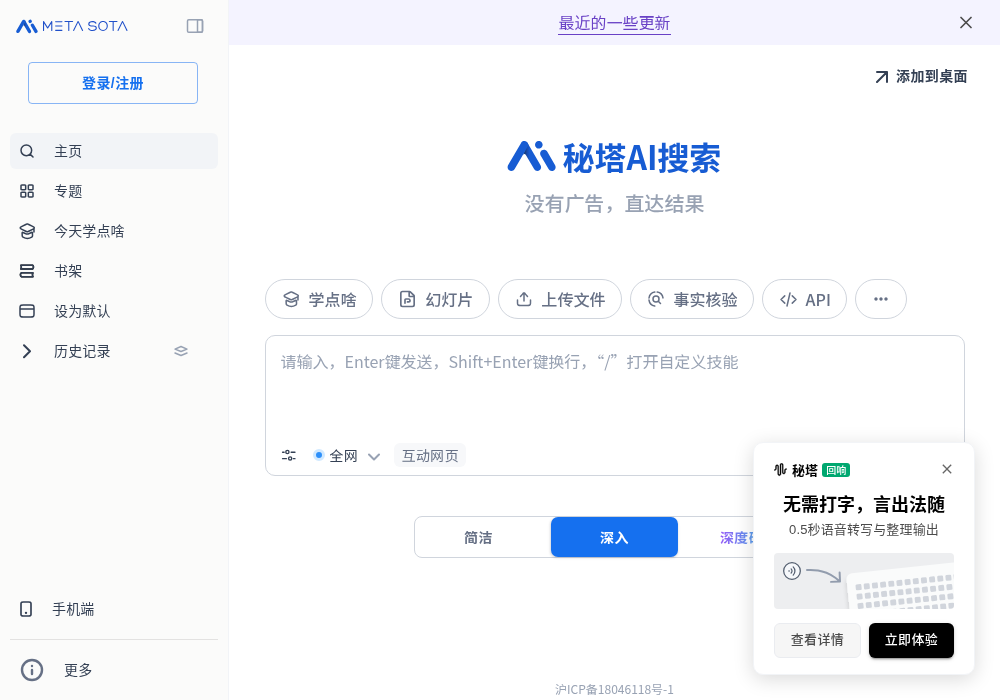
Task: Open 书架 in the sidebar
Action: coord(114,271)
